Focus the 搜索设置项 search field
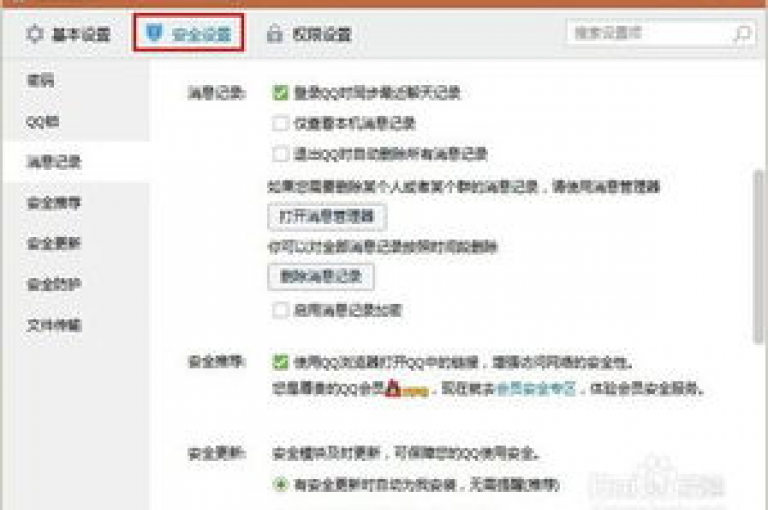The height and width of the screenshot is (510, 768). [x=651, y=33]
